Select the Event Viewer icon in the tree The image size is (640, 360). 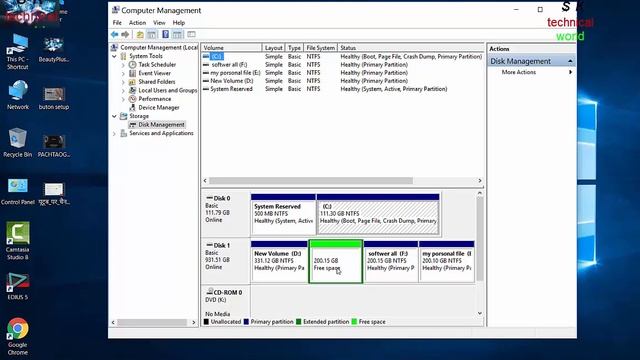[132, 73]
